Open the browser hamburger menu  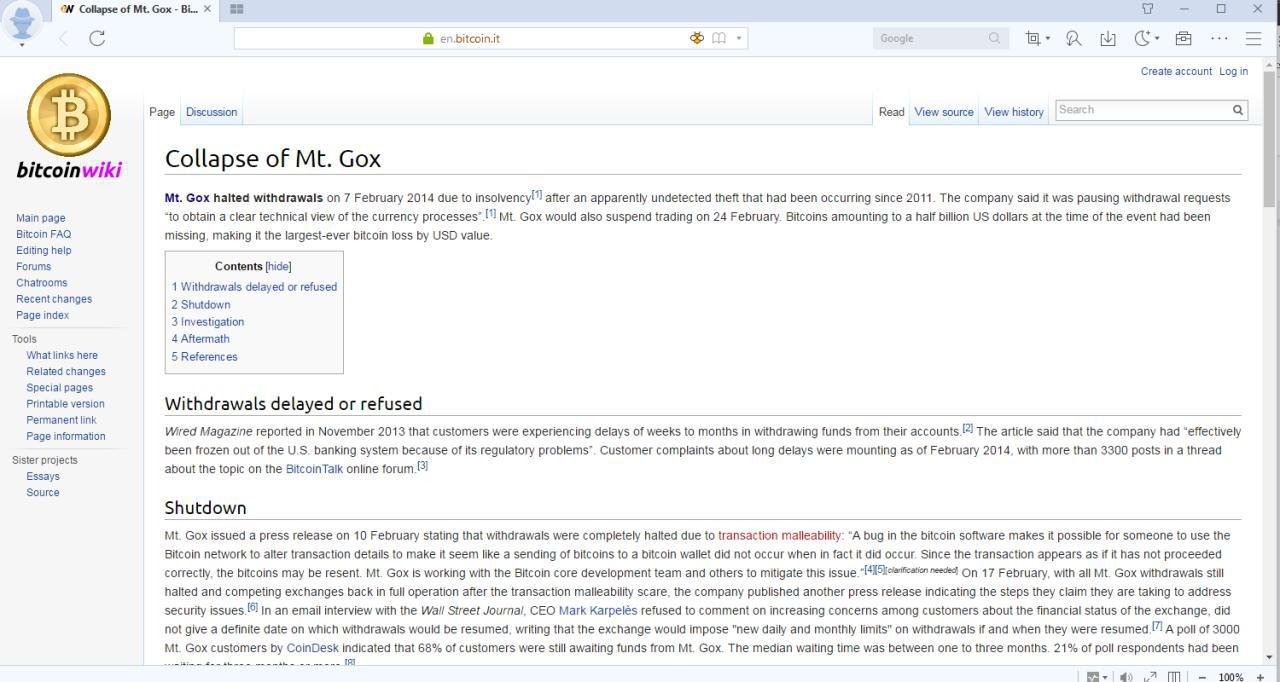[x=1253, y=38]
